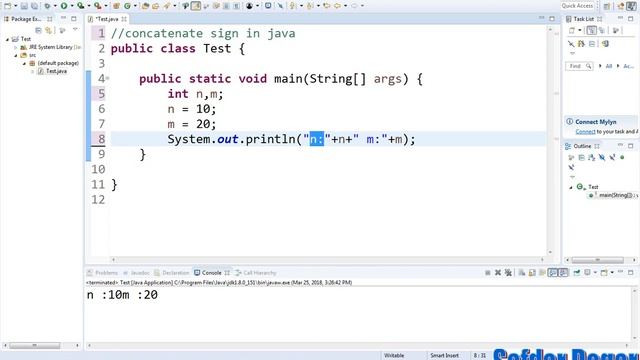This screenshot has width=640, height=360.
Task: Click the Run (green play) toolbar button
Action: (64, 6)
